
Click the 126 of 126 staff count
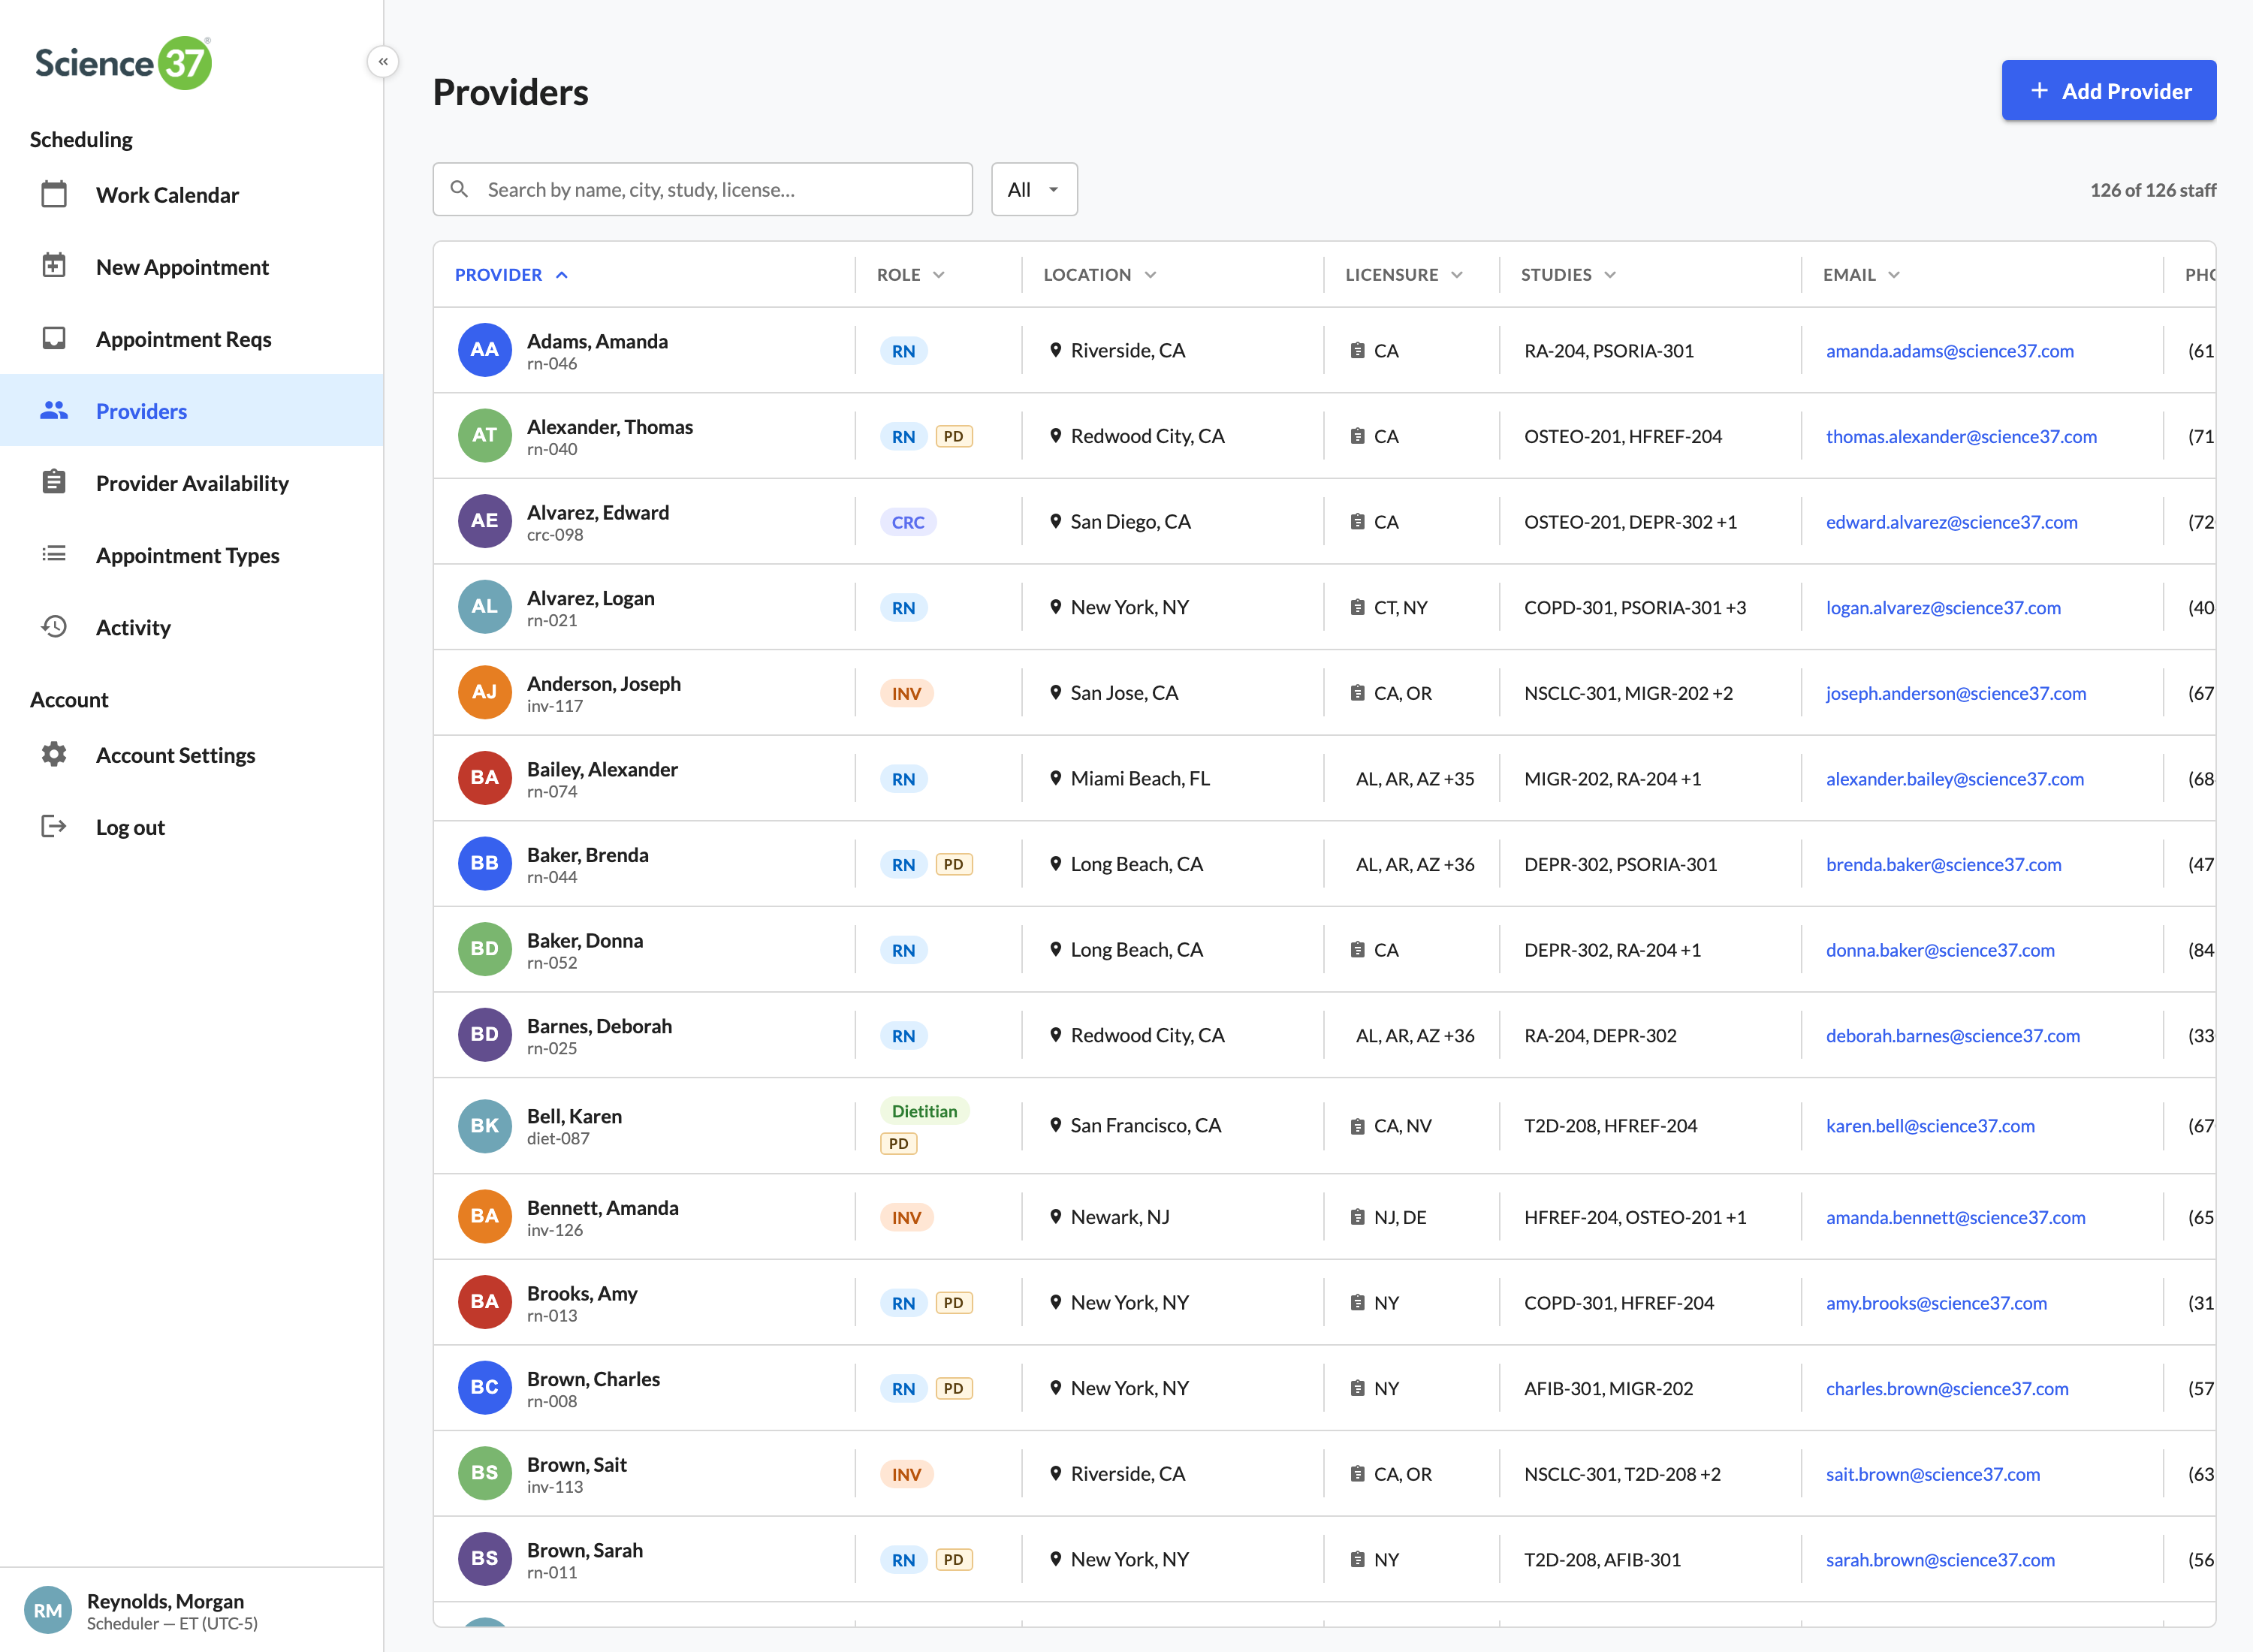point(2152,189)
